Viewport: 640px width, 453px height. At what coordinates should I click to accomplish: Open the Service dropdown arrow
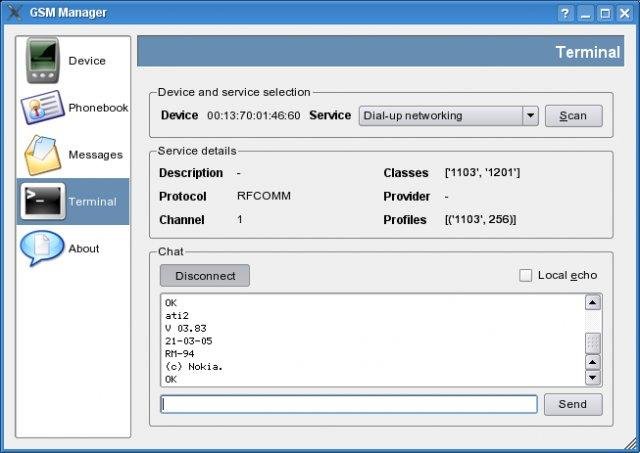(x=530, y=115)
